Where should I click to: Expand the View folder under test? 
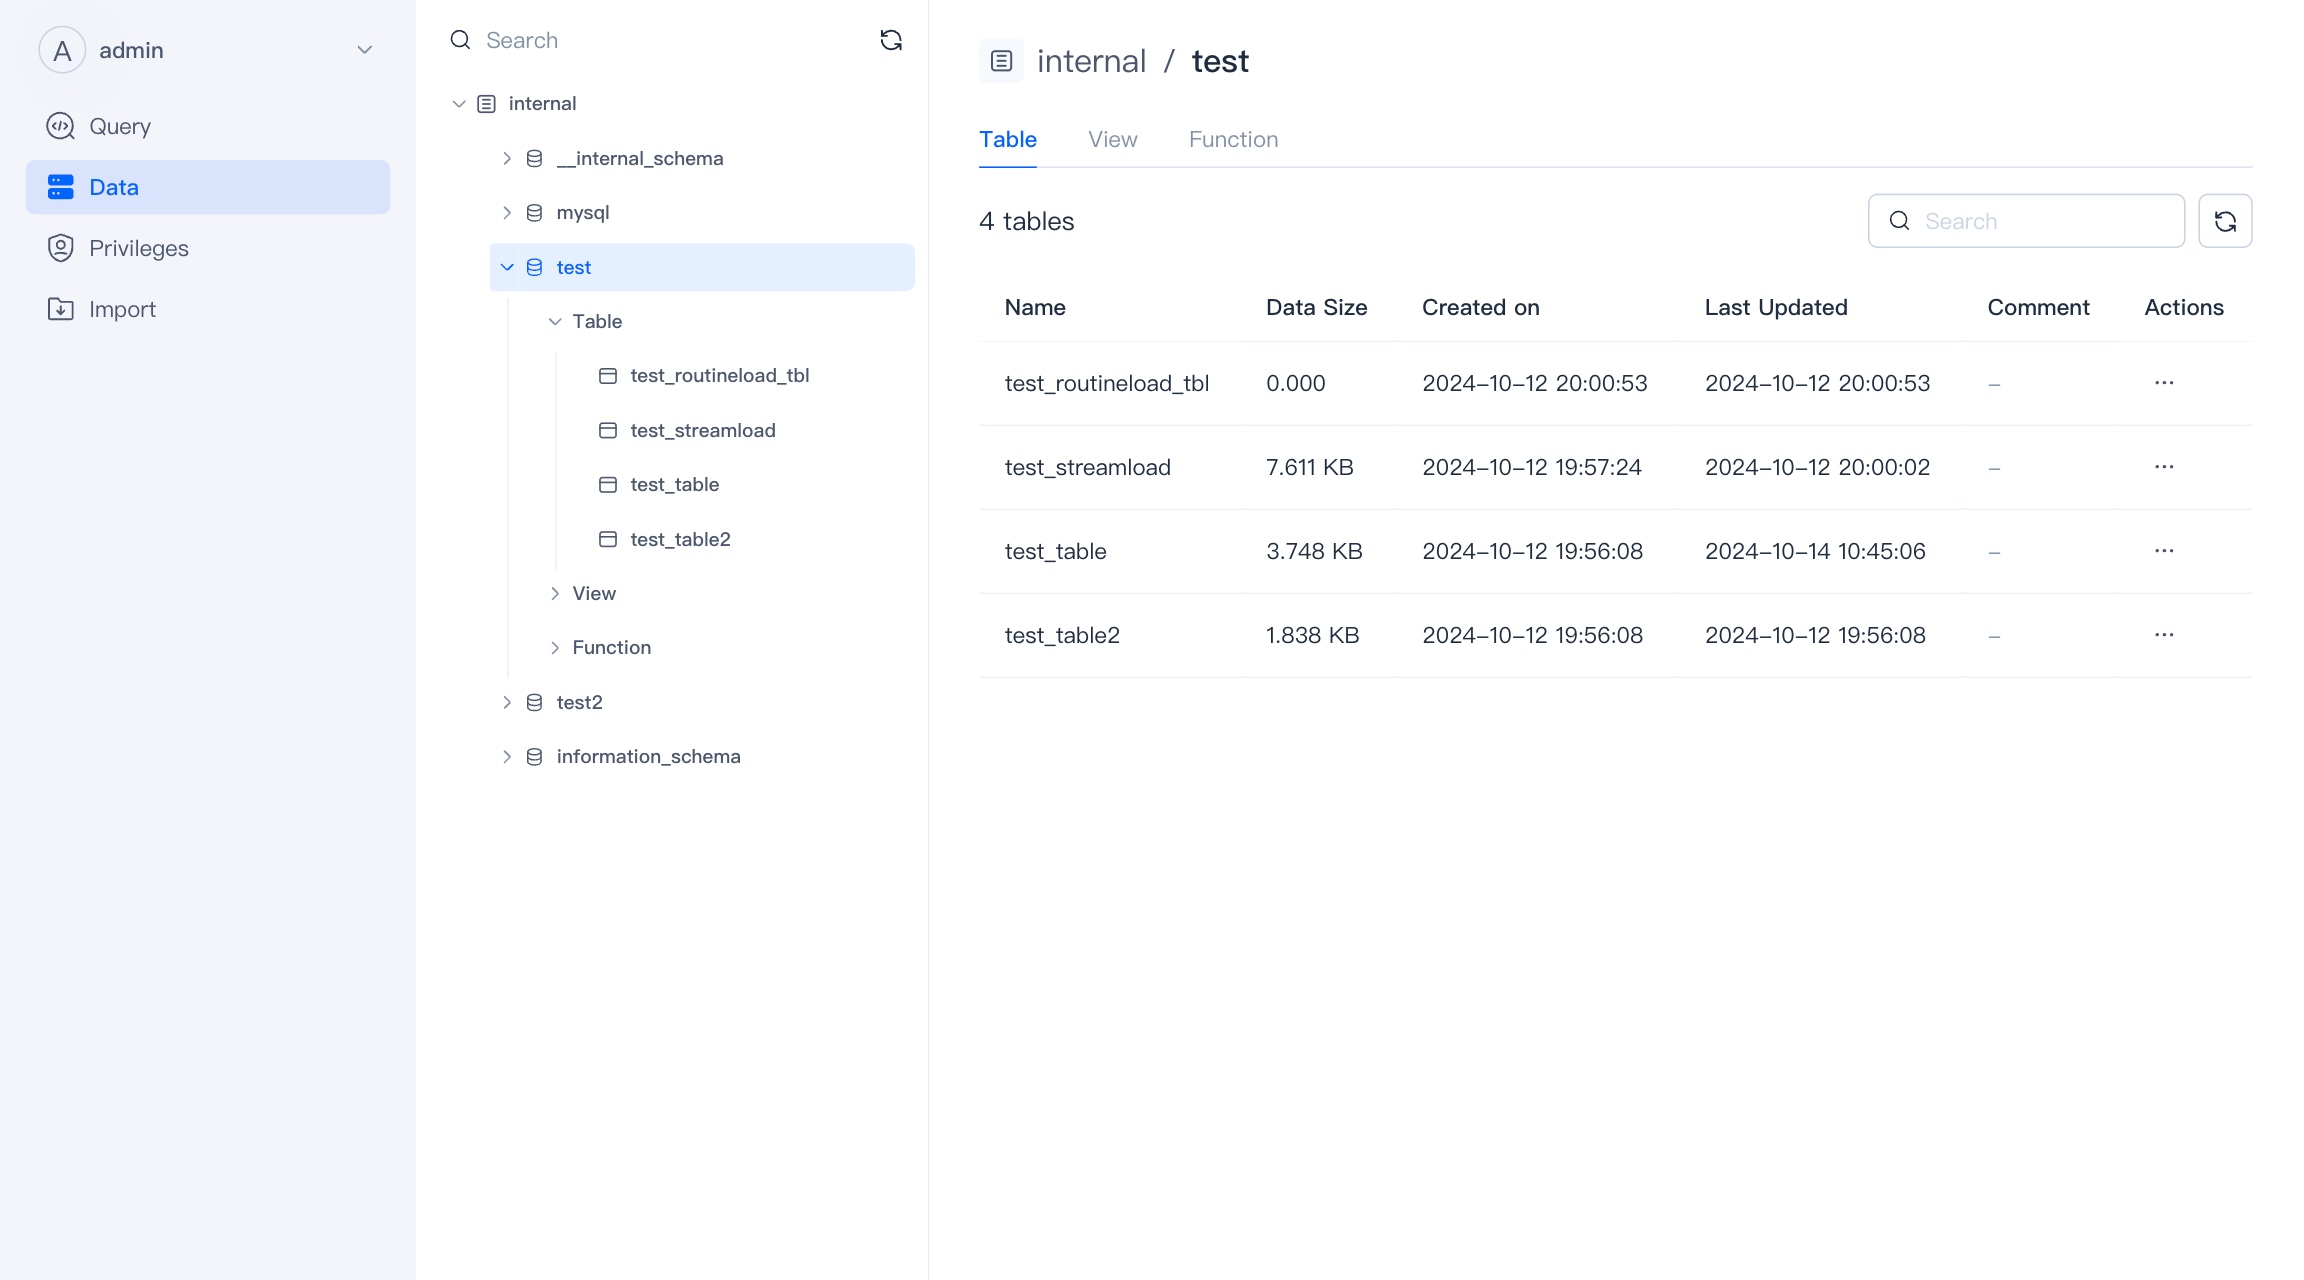pos(555,594)
